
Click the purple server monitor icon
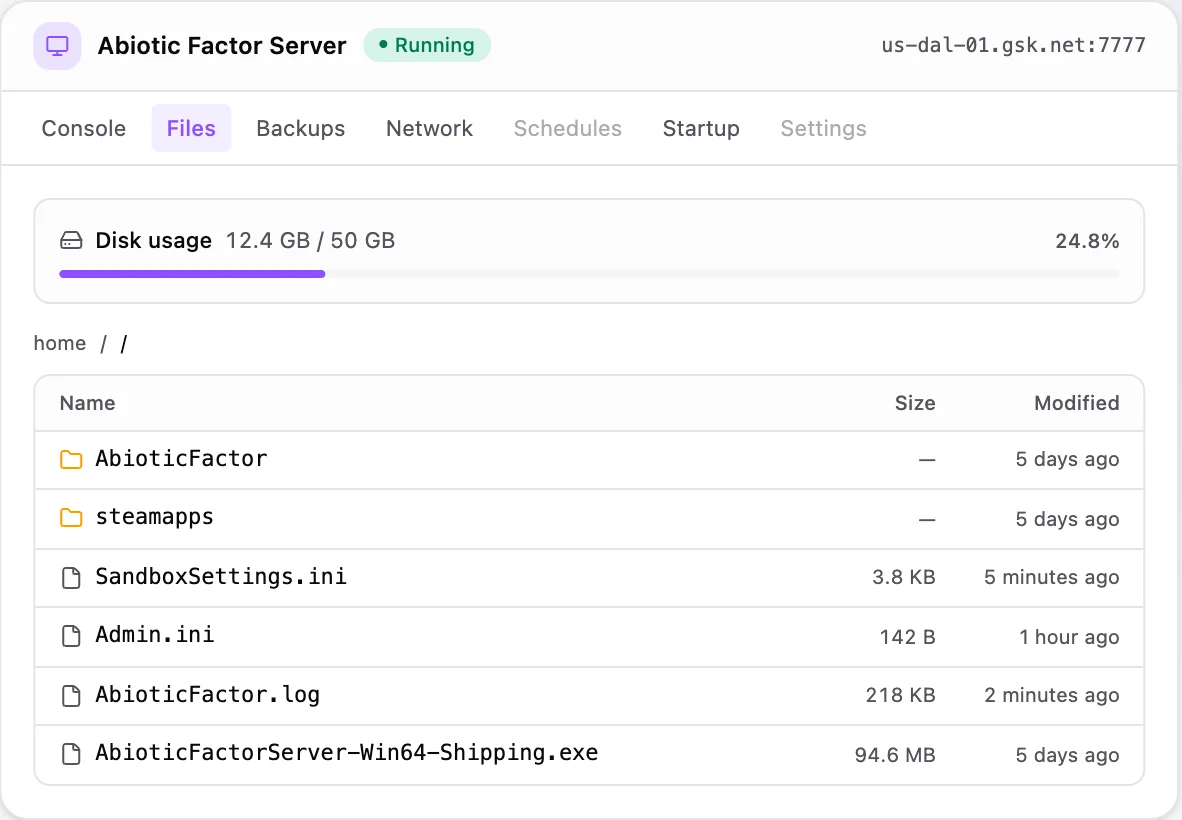57,46
